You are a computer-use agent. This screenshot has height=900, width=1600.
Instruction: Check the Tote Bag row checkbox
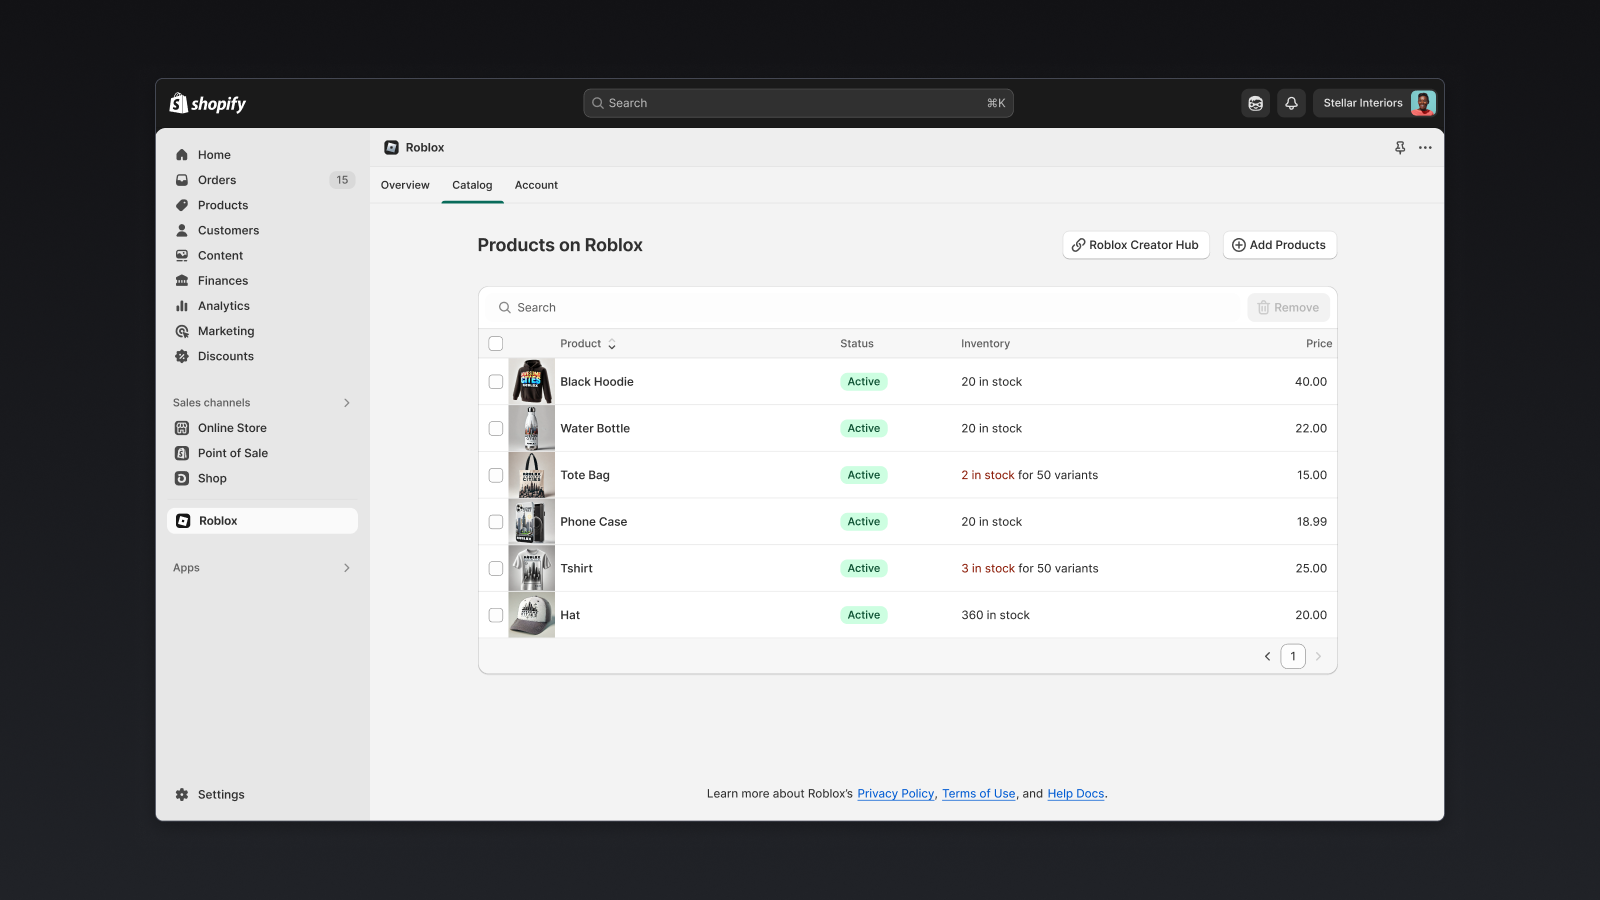click(496, 475)
